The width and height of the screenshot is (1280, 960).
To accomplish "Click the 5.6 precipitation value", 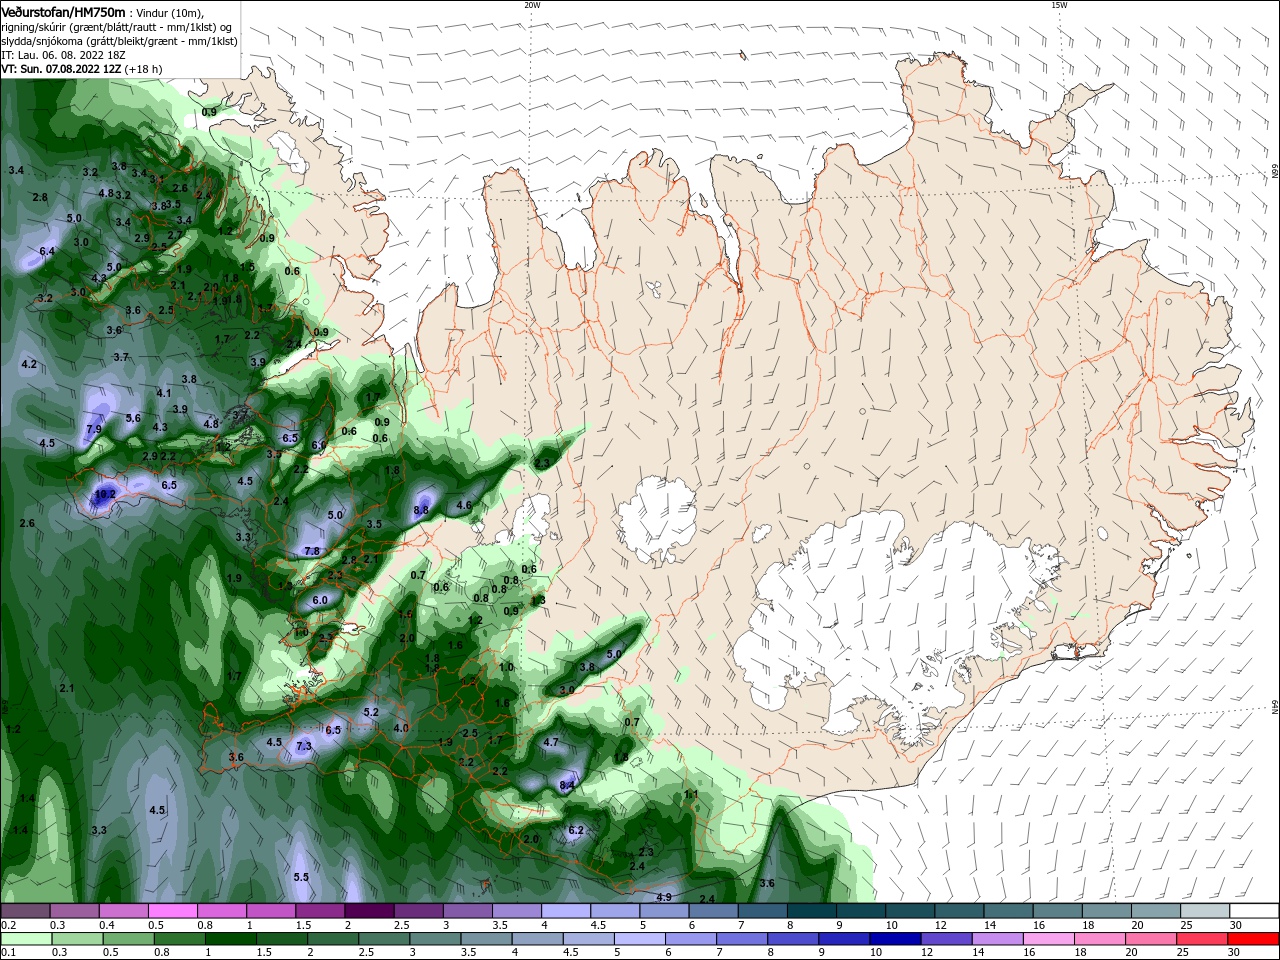I will [133, 418].
